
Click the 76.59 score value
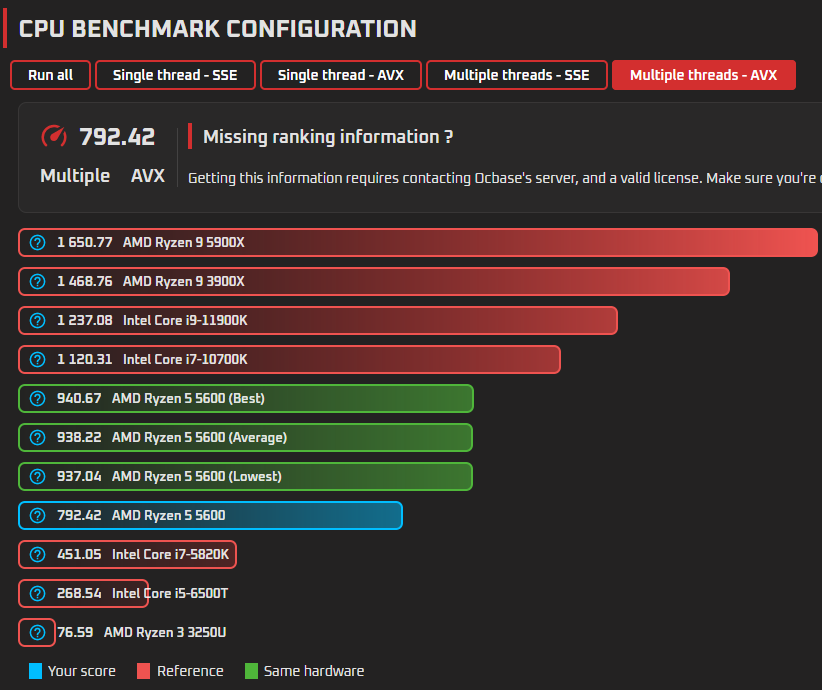point(75,632)
